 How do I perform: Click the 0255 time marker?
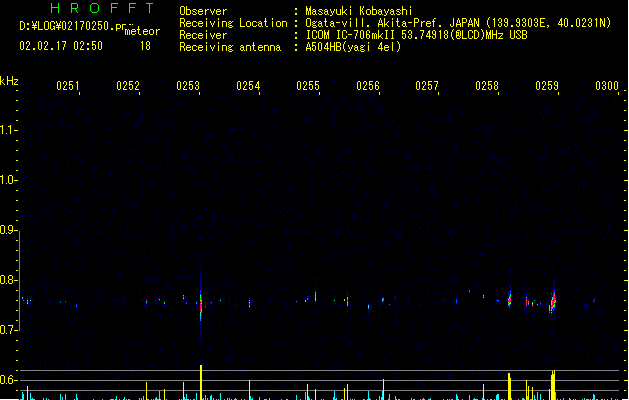click(x=308, y=86)
